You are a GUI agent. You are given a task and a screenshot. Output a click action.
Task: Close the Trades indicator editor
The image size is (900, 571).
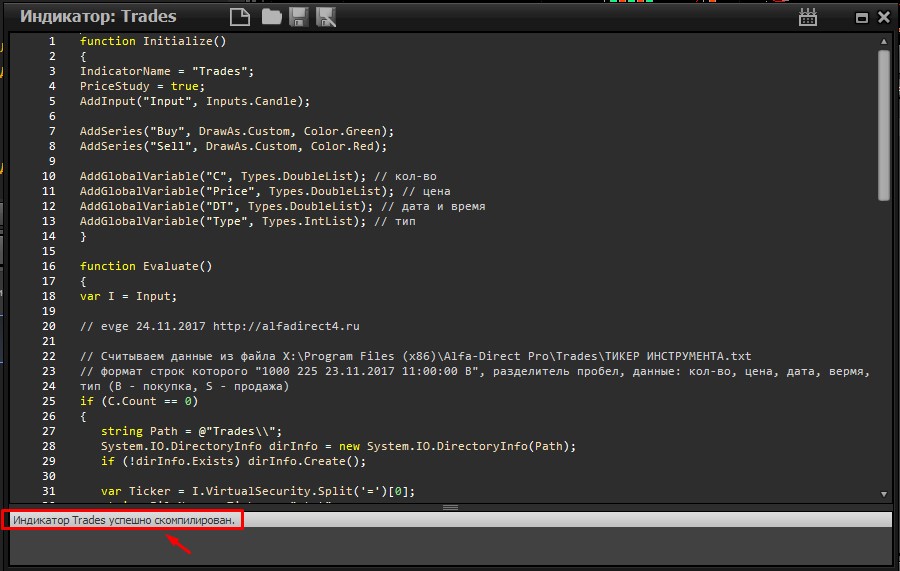pyautogui.click(x=884, y=17)
